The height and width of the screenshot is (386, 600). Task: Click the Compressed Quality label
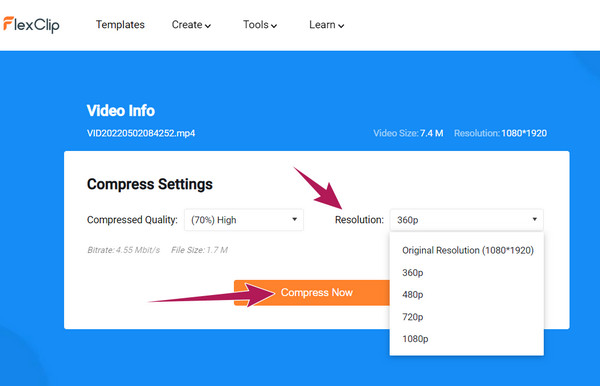tap(132, 220)
